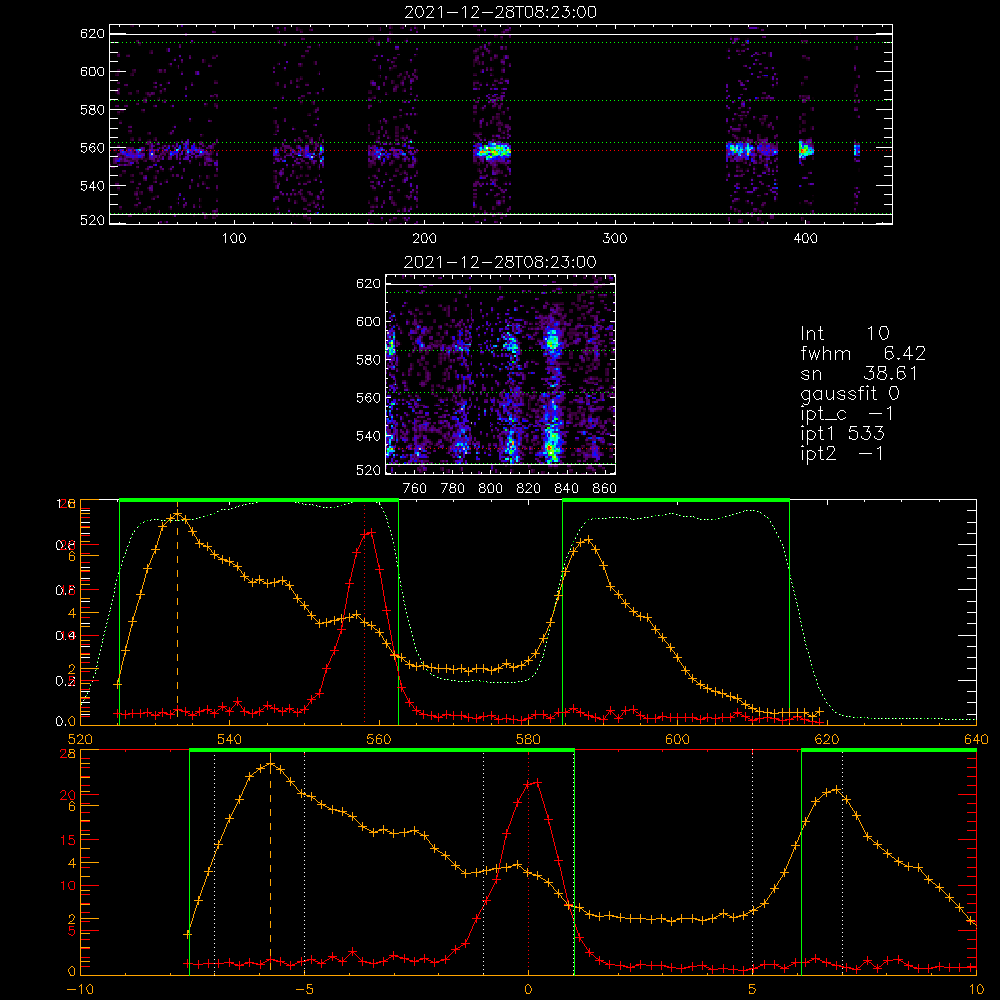Click left thick green bar atop 520–640 plot
This screenshot has height=1000, width=1000.
(259, 500)
